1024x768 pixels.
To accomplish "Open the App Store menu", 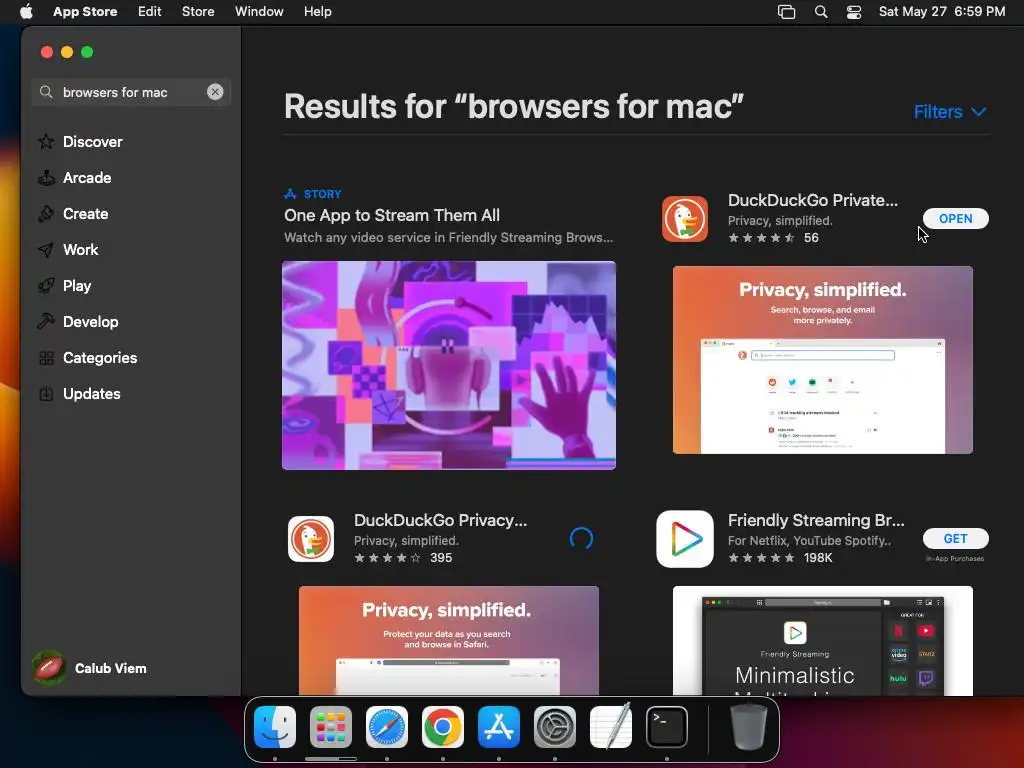I will click(85, 12).
